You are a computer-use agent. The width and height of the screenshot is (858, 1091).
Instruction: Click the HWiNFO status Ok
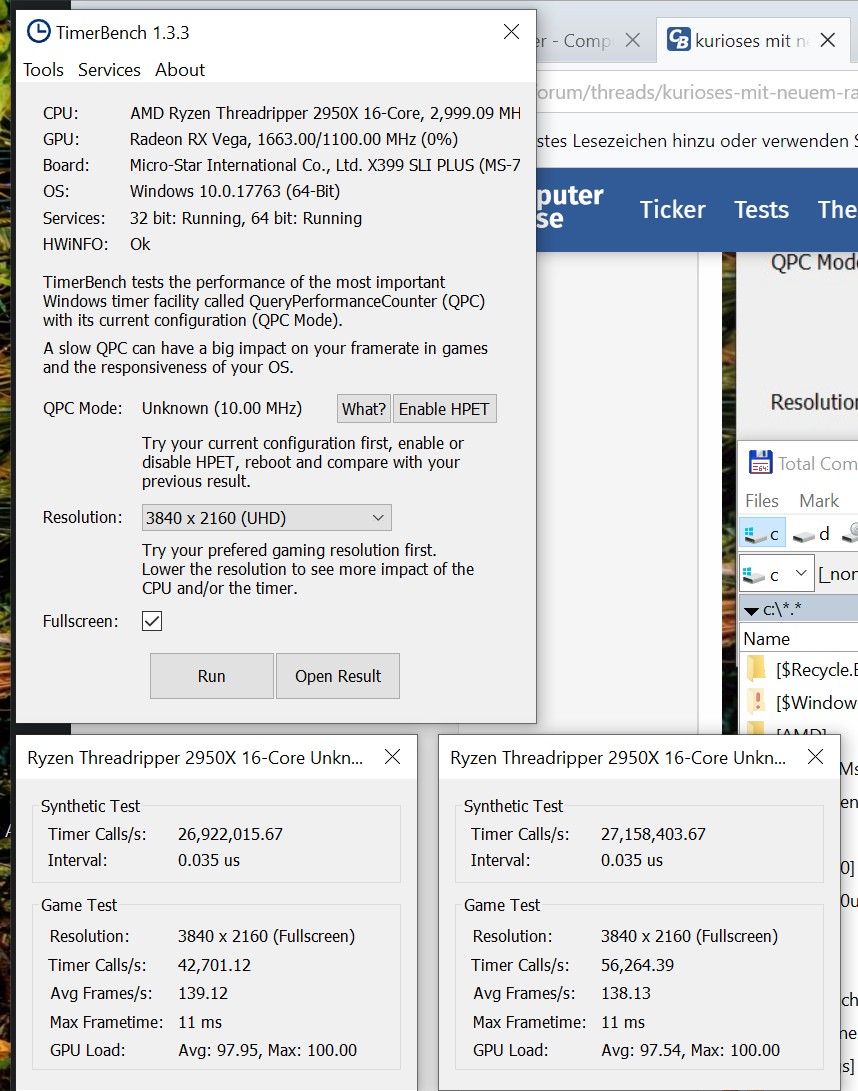[140, 244]
